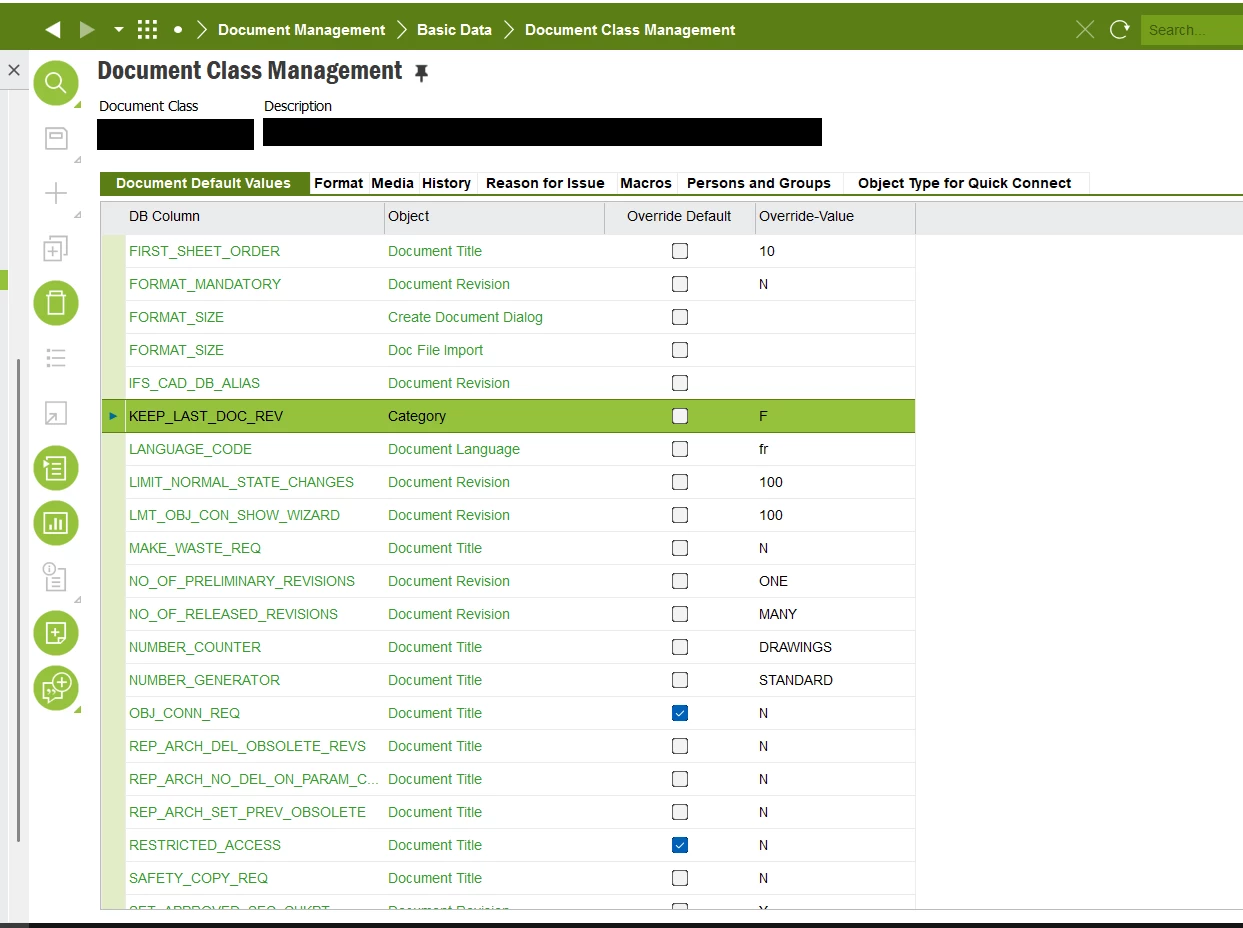
Task: Pin the Document Class Management page
Action: pyautogui.click(x=421, y=73)
